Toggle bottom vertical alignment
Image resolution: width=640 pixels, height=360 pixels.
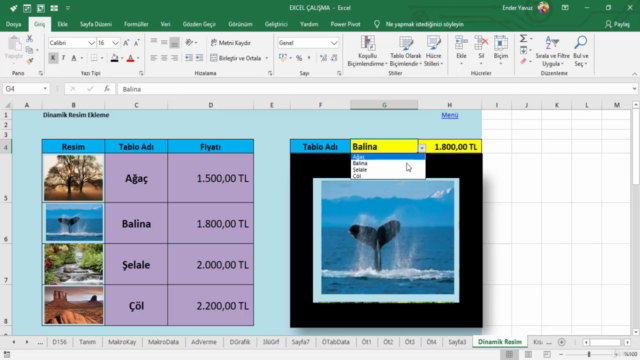tap(174, 42)
